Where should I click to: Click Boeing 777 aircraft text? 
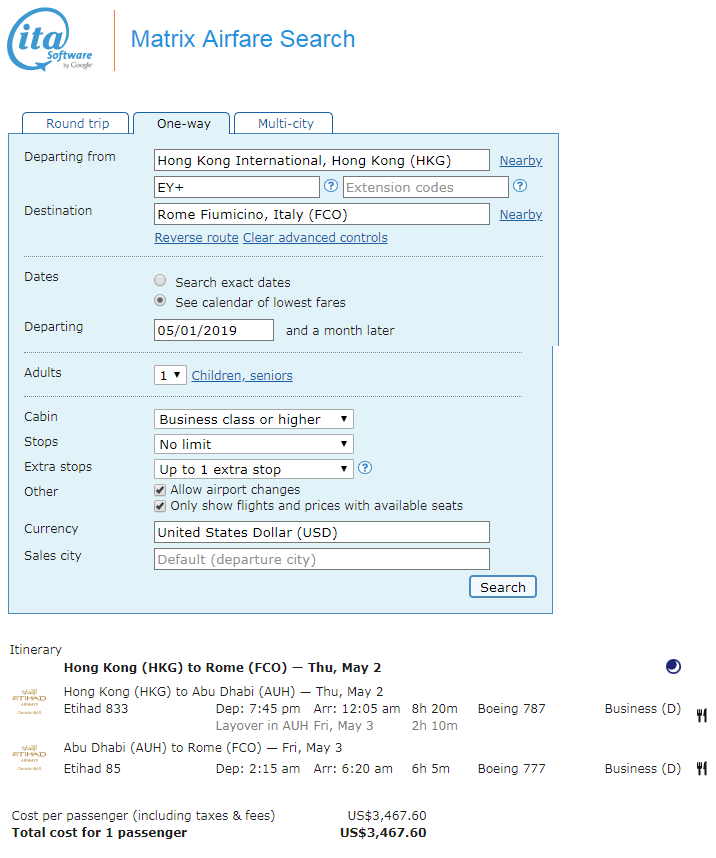point(511,768)
